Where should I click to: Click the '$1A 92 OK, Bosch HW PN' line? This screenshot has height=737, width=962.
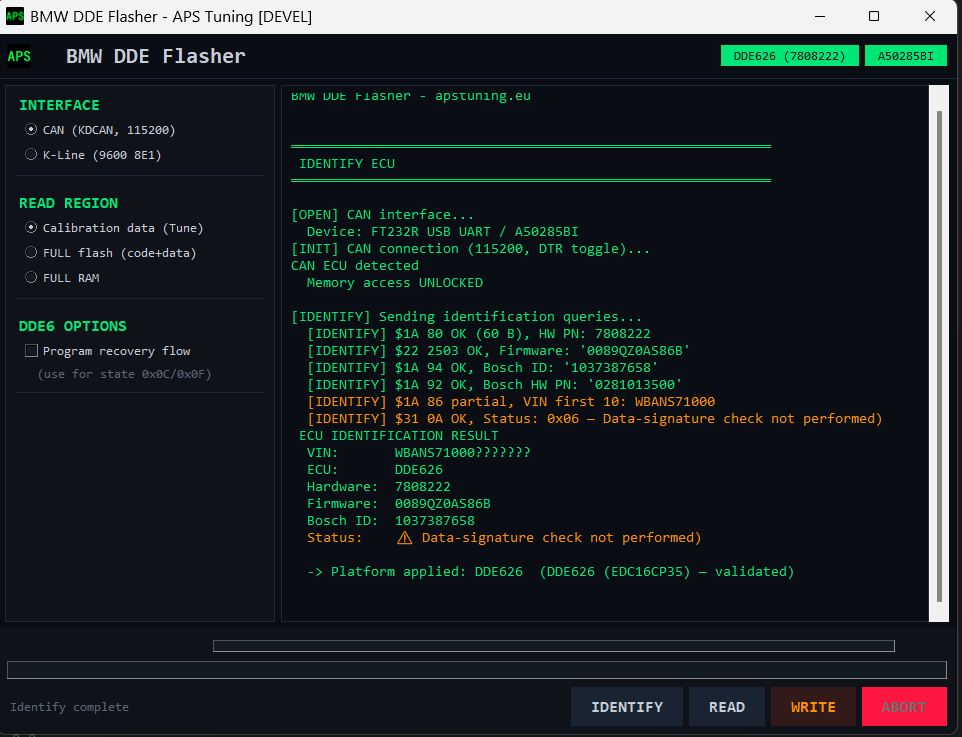click(494, 385)
